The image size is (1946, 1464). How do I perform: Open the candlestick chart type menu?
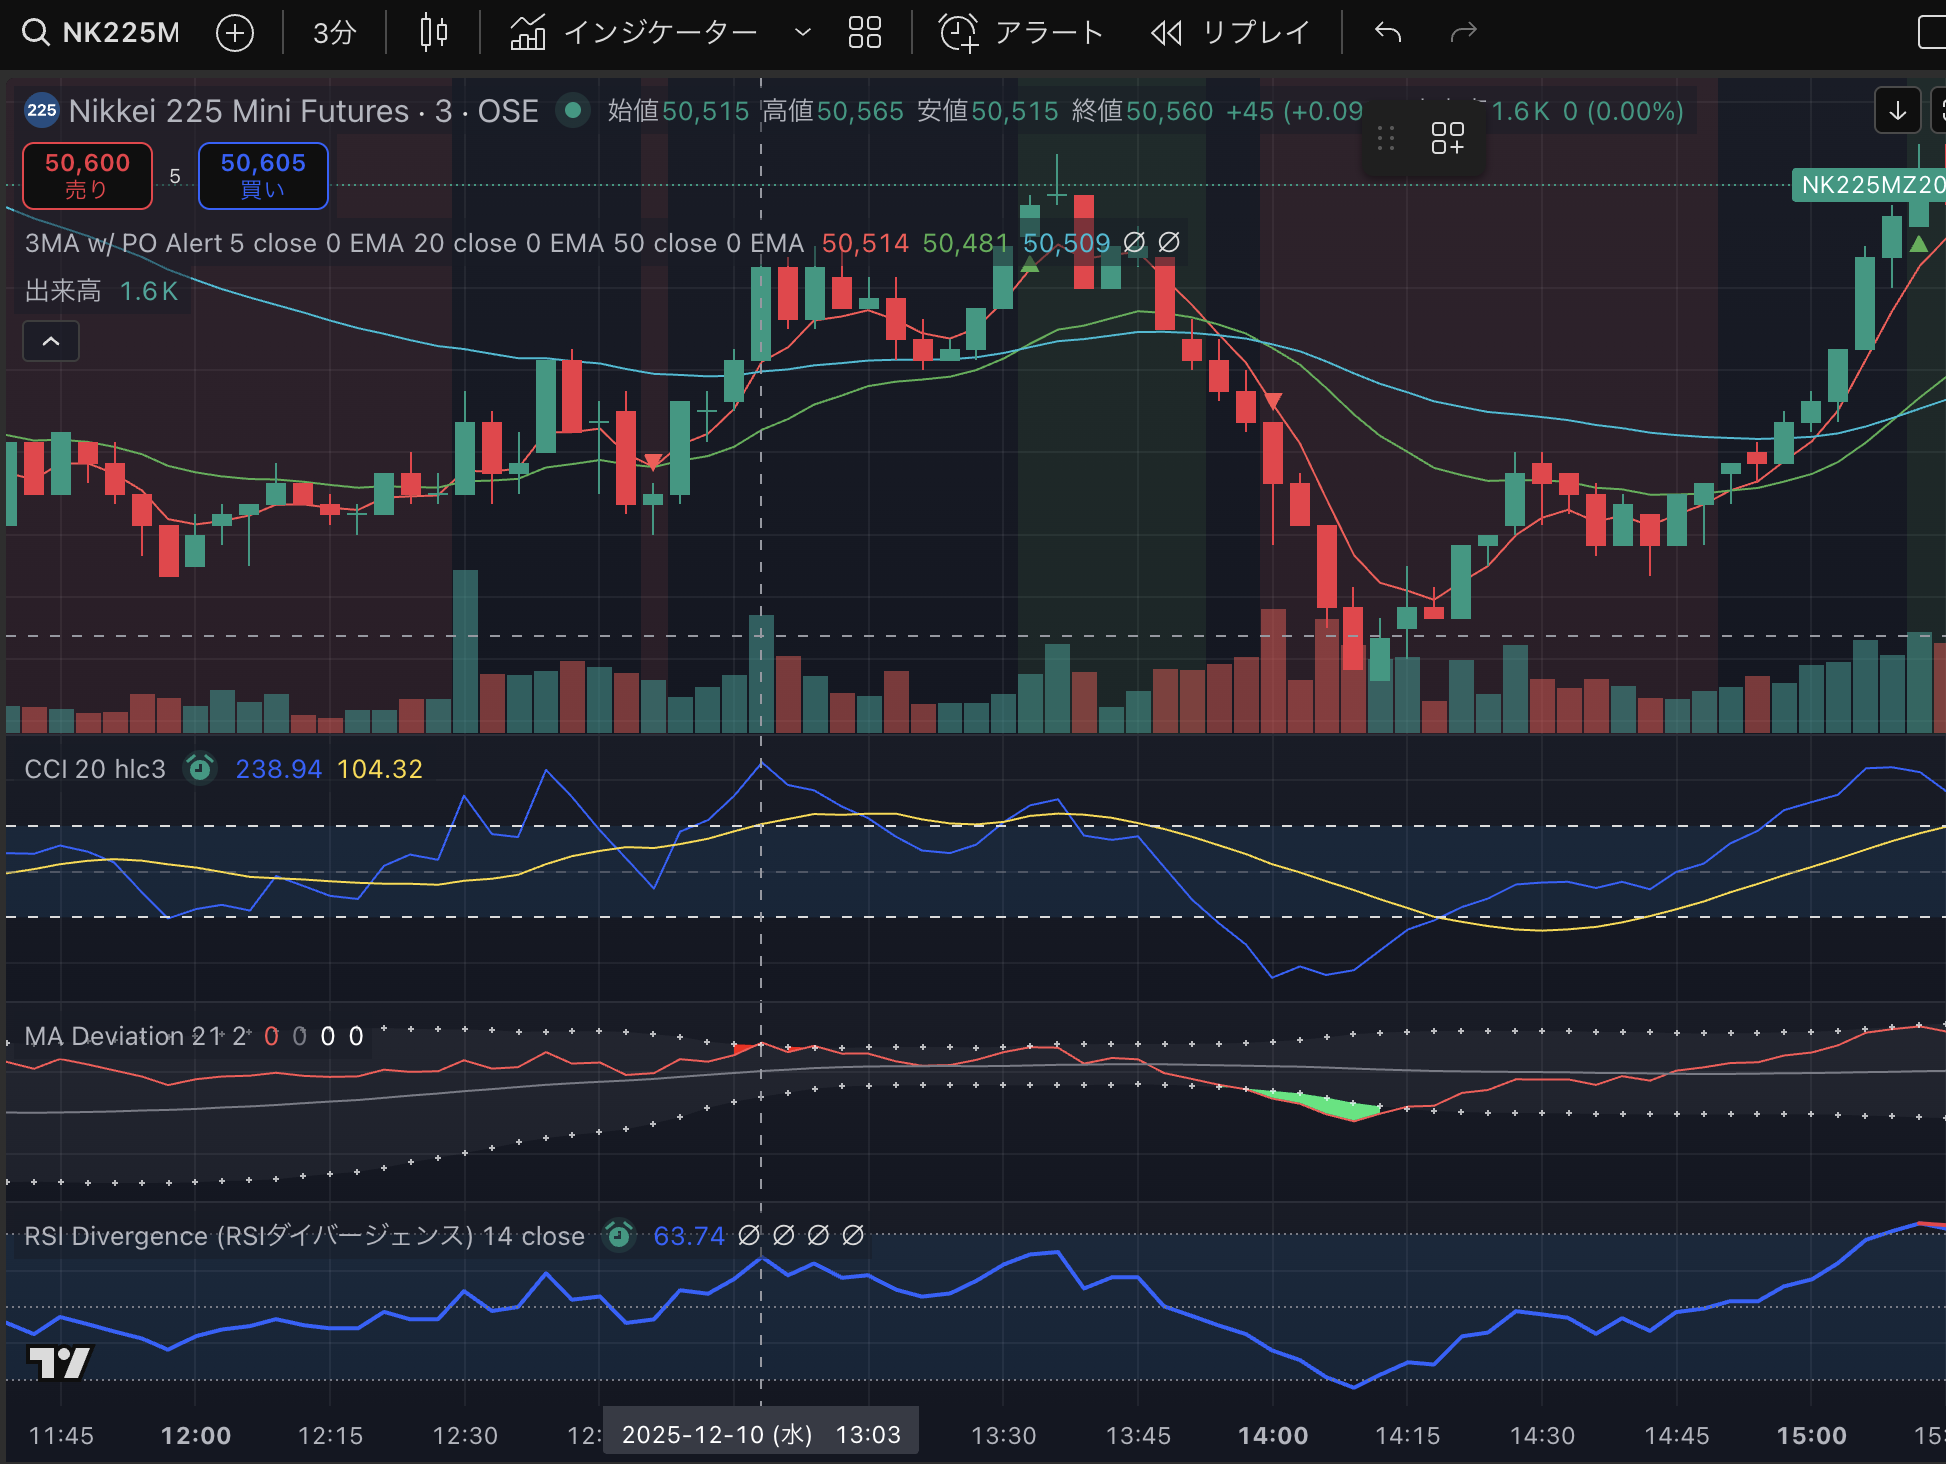433,33
